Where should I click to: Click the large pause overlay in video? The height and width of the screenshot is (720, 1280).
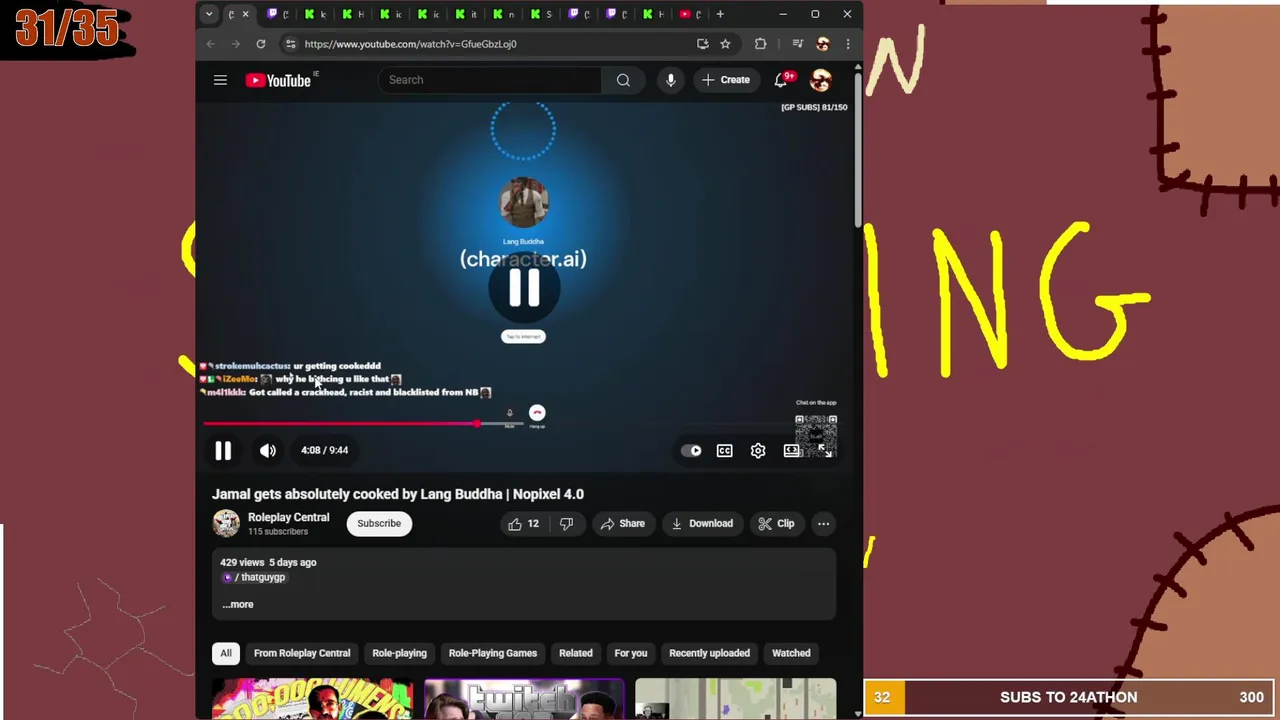click(523, 288)
